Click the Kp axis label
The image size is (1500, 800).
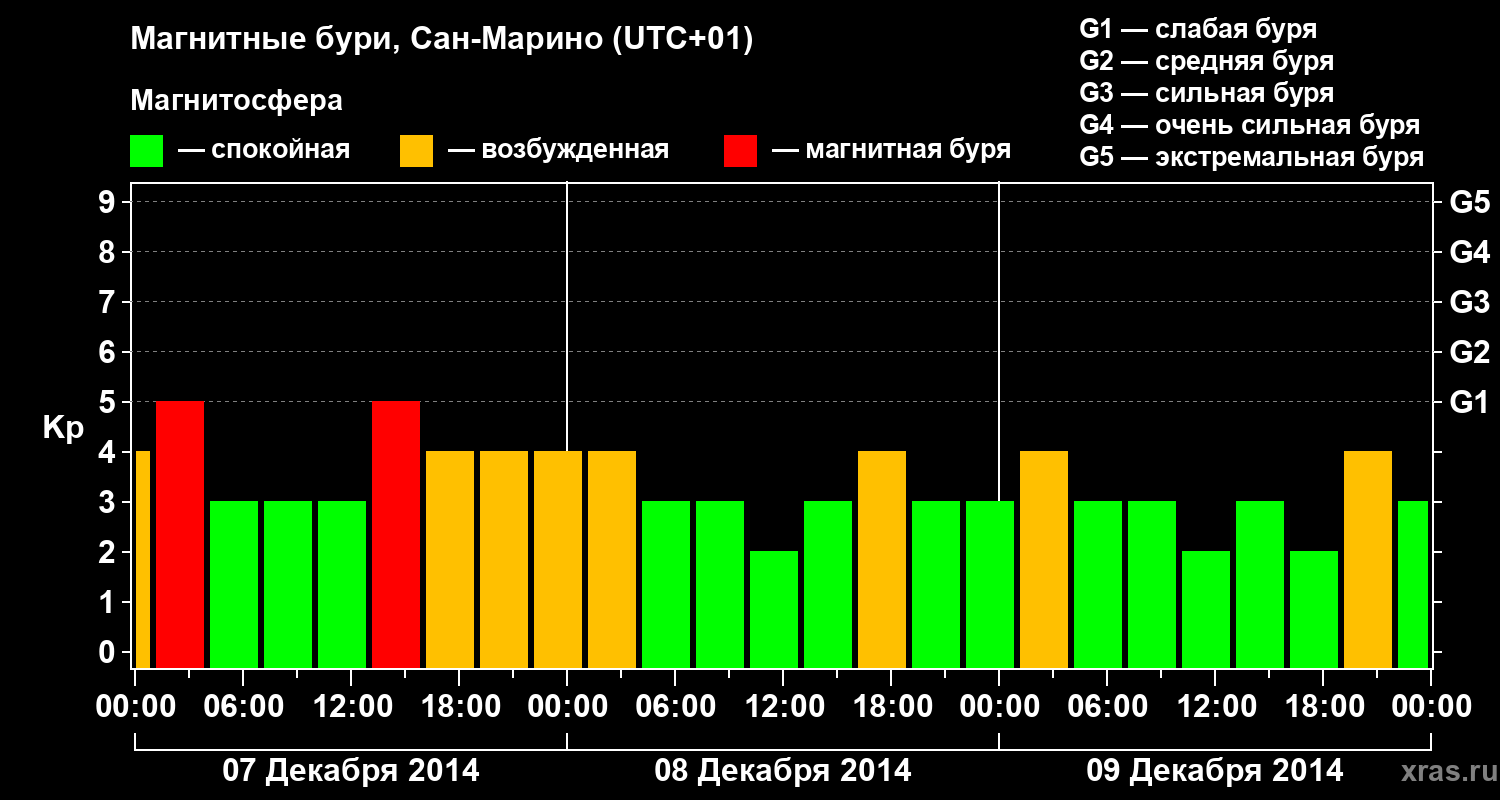pyautogui.click(x=63, y=428)
